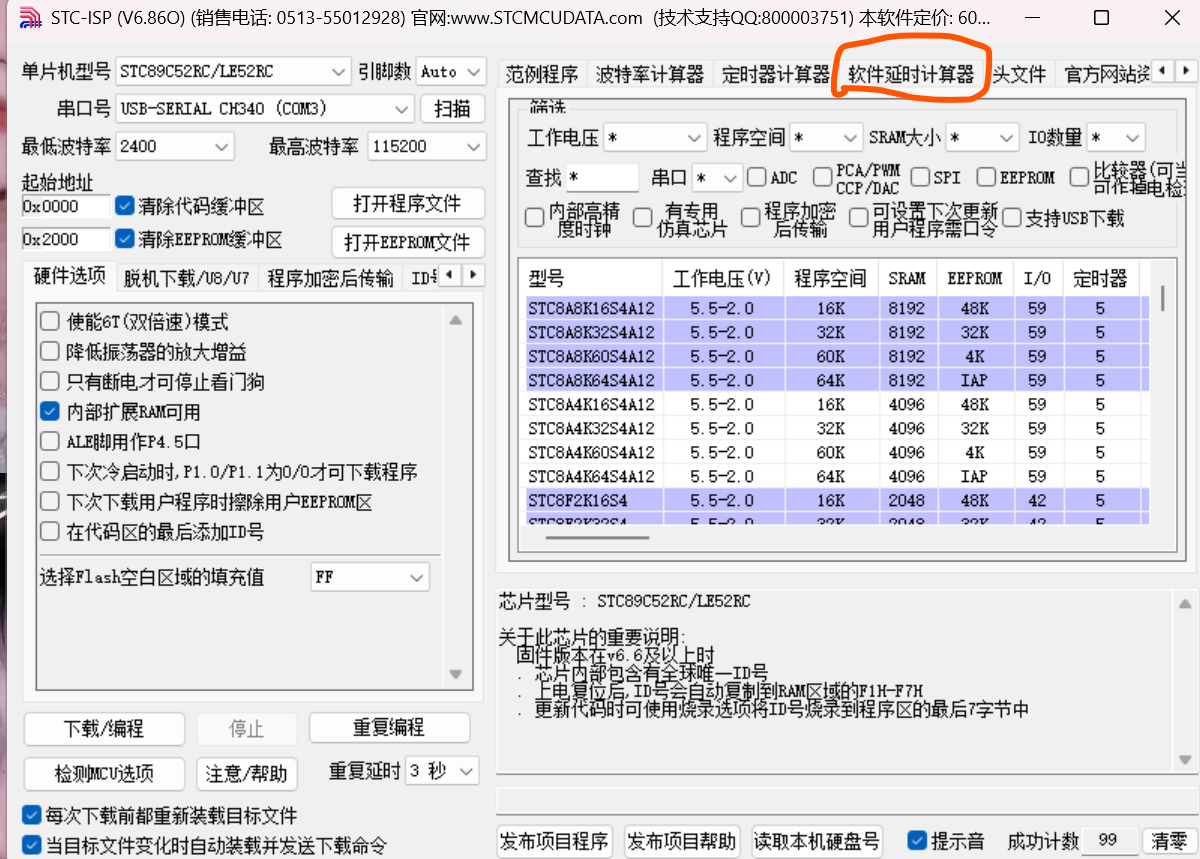Click up arrow of chip info panel scrollbar
This screenshot has height=859, width=1200.
pyautogui.click(x=1185, y=603)
